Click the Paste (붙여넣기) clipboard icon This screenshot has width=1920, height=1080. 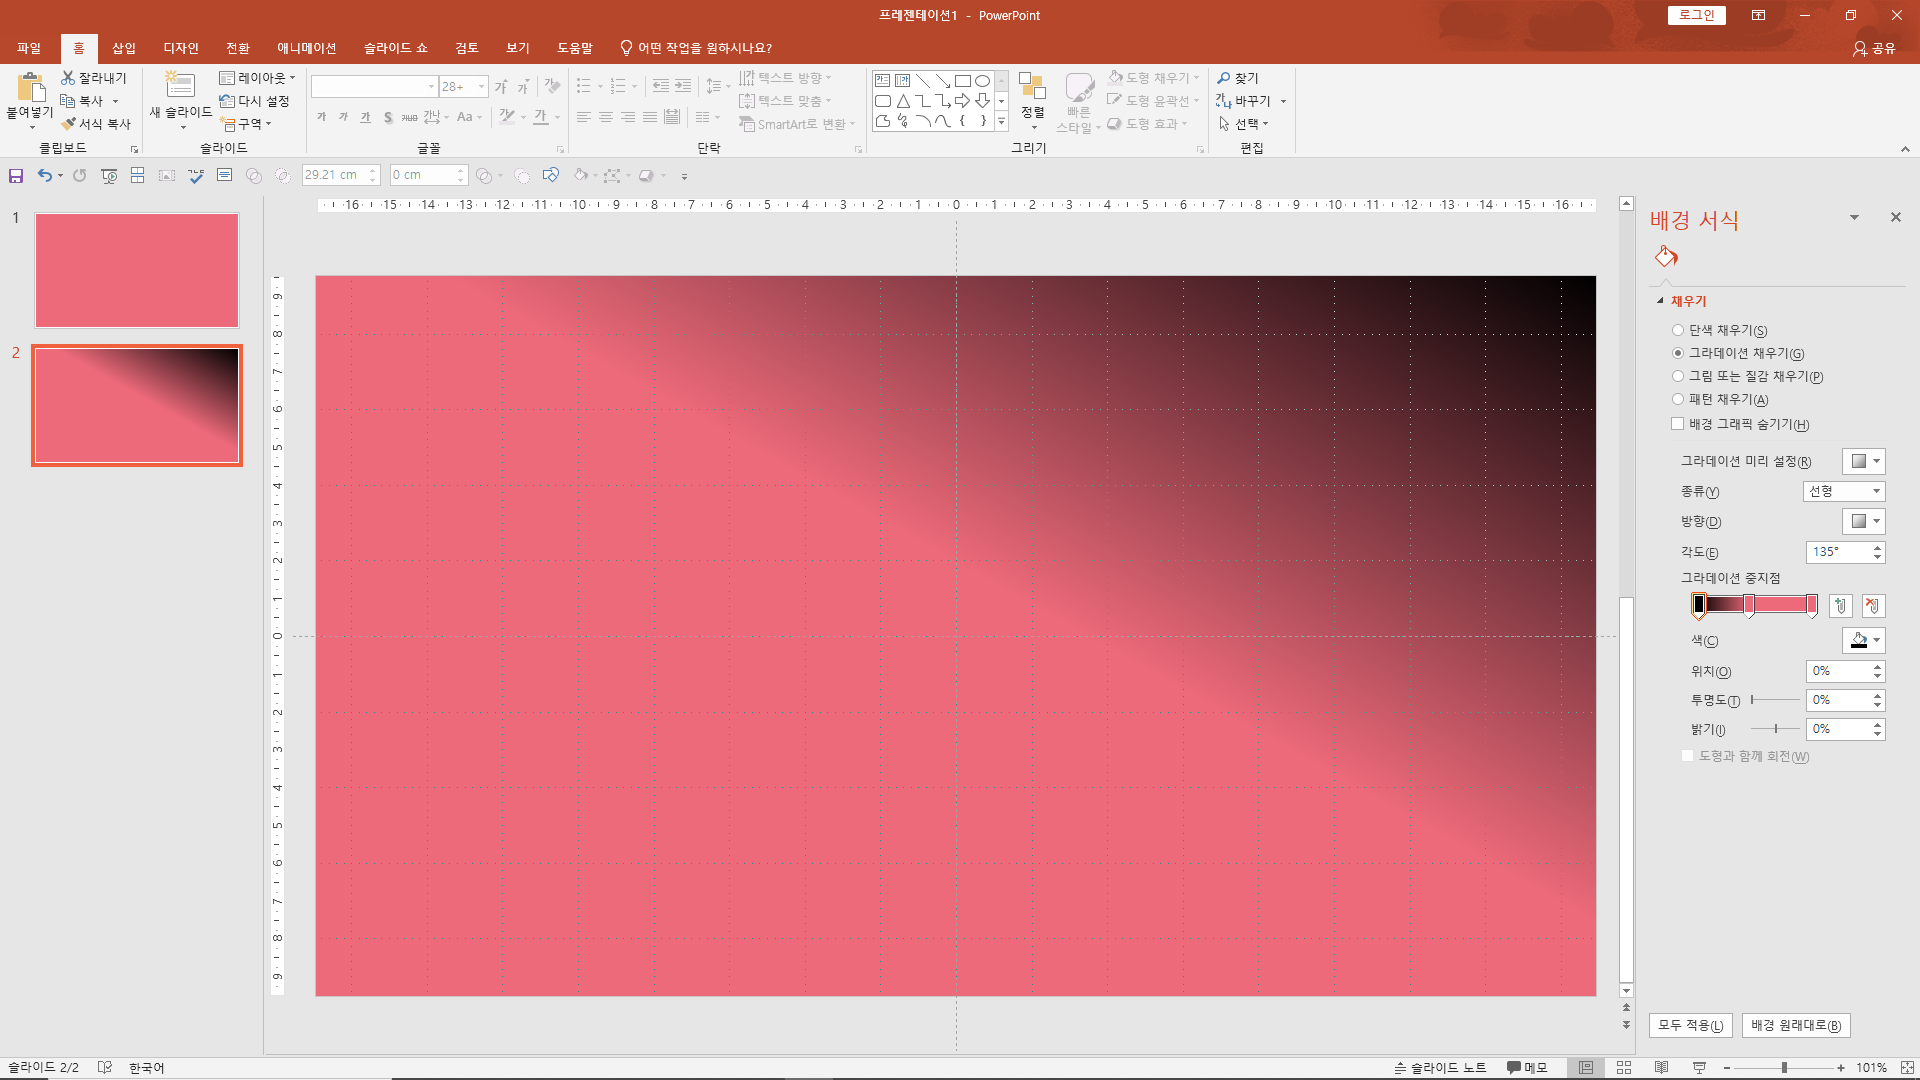point(30,88)
